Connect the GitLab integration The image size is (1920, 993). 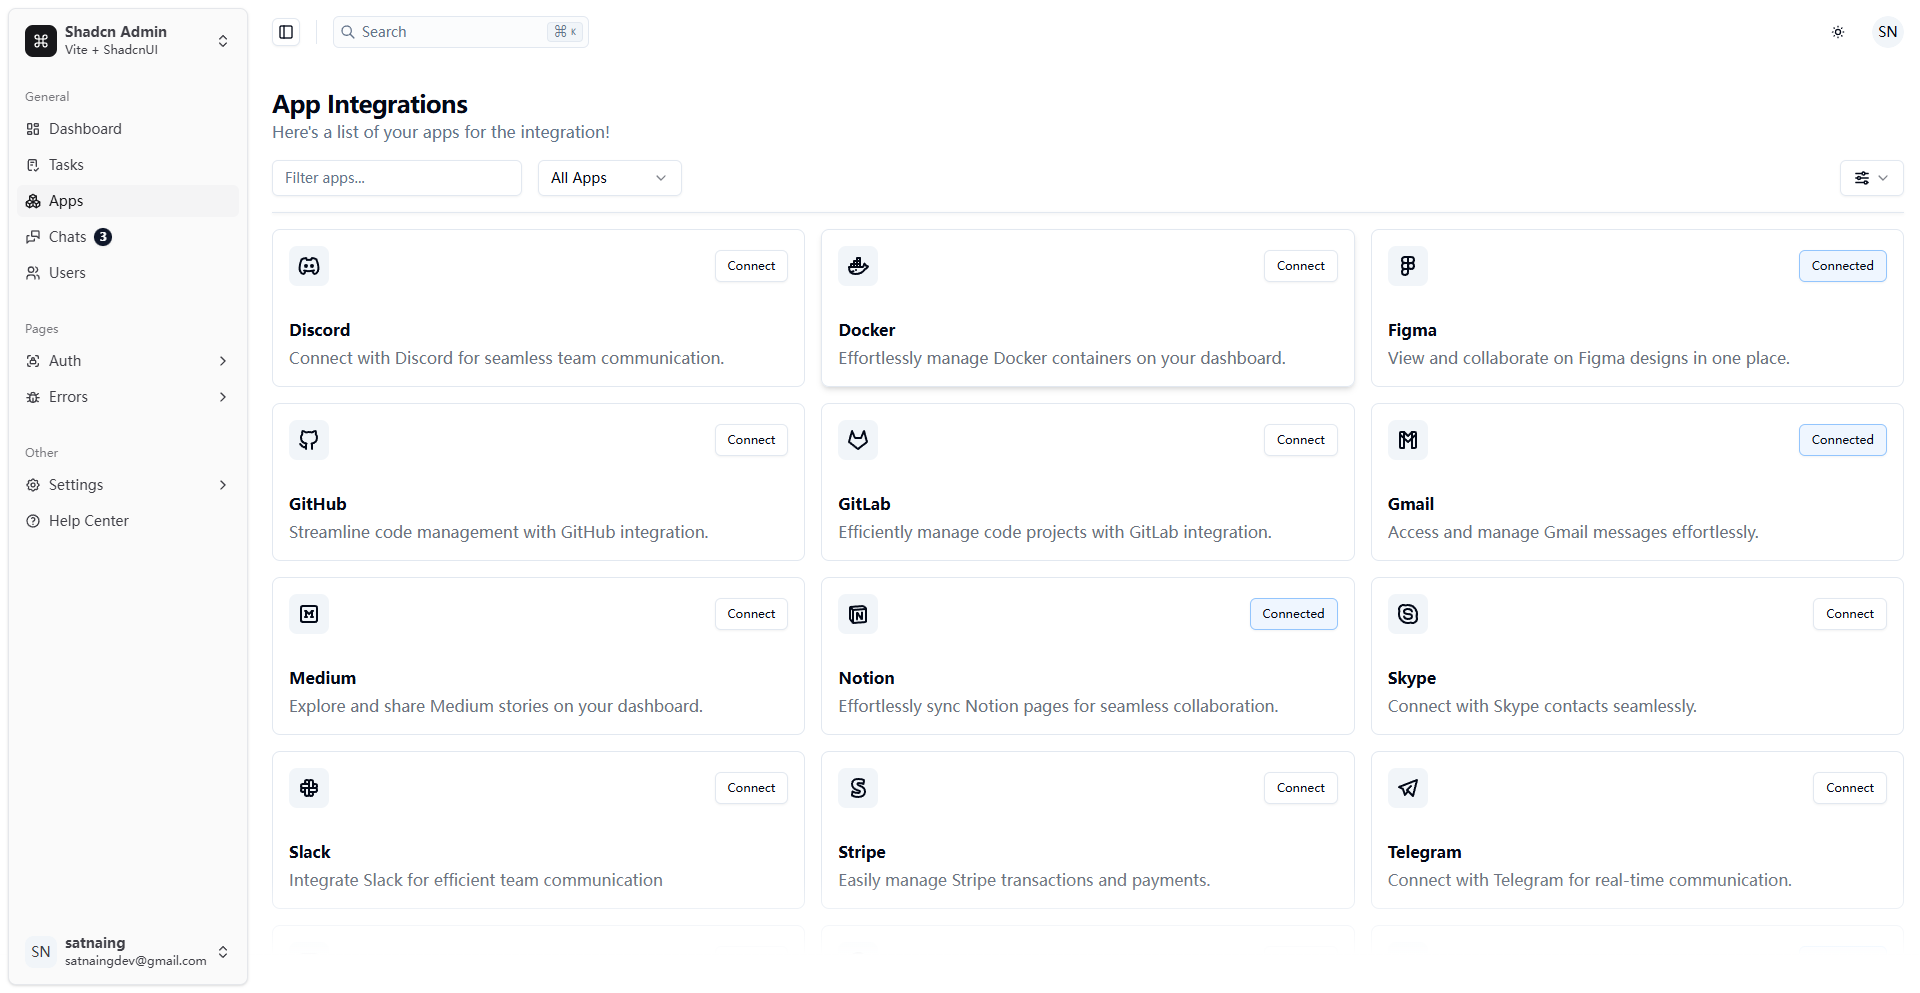pyautogui.click(x=1300, y=440)
